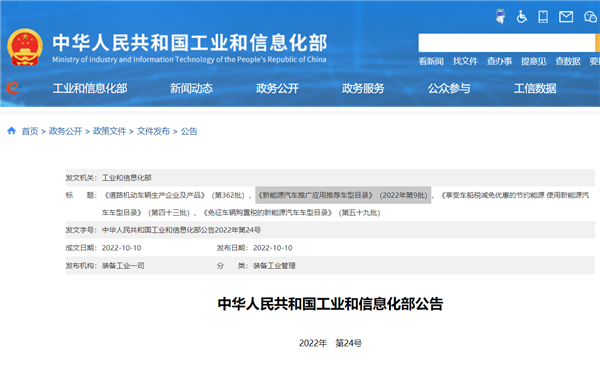Click the WeChat icon in header
600x377 pixels.
click(x=590, y=17)
